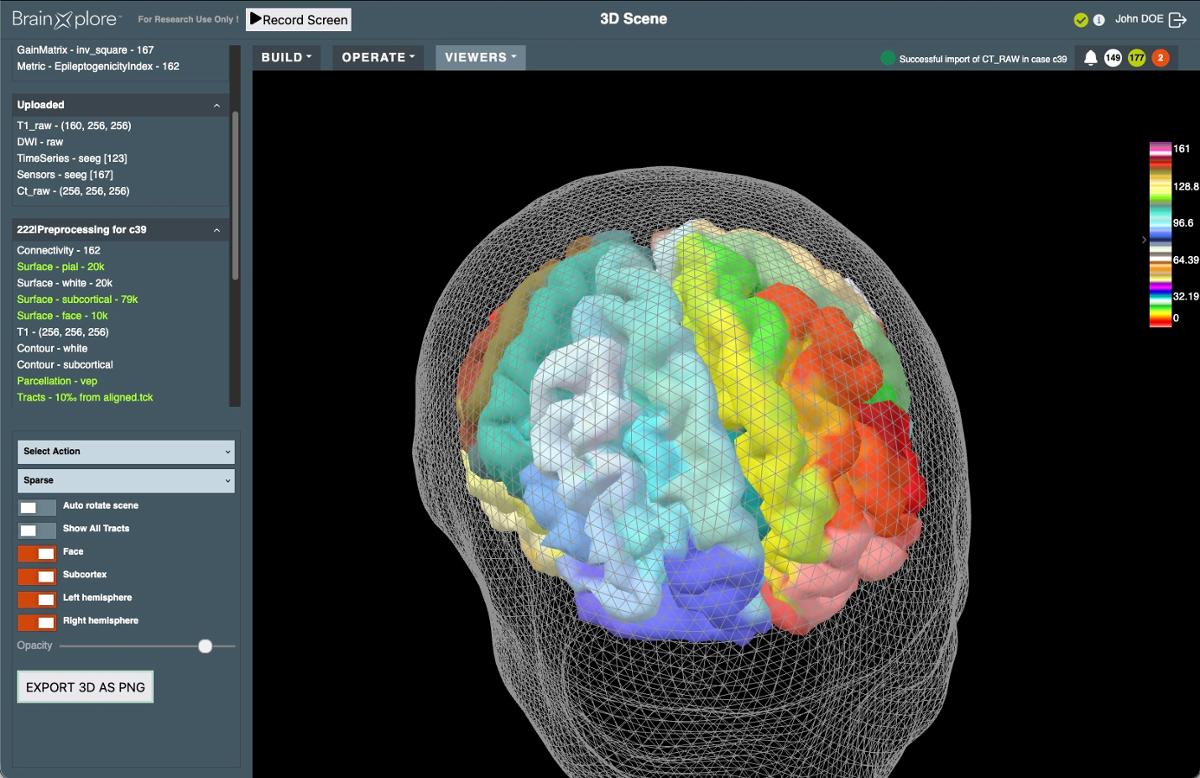
Task: Click the orange 2 notification badge
Action: tap(1160, 58)
